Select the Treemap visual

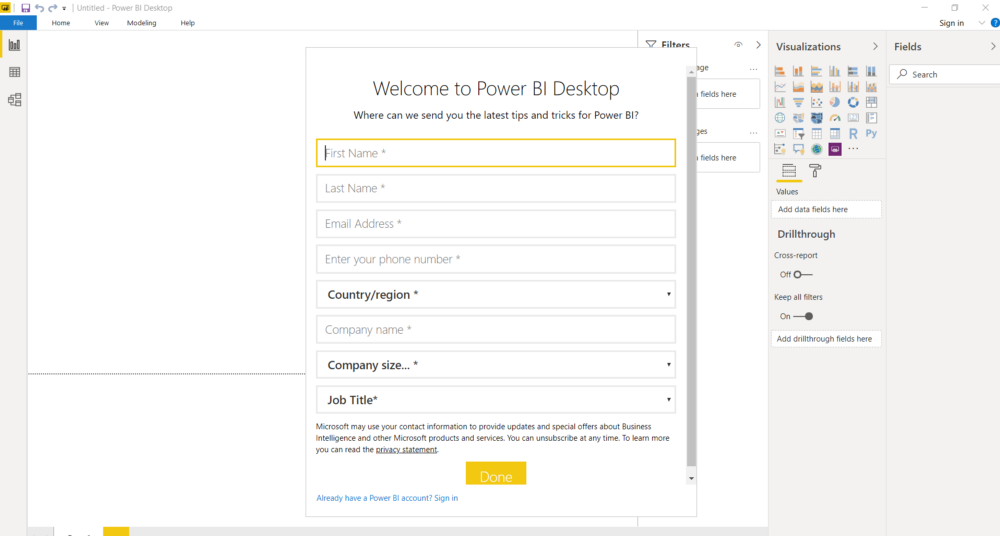coord(871,102)
